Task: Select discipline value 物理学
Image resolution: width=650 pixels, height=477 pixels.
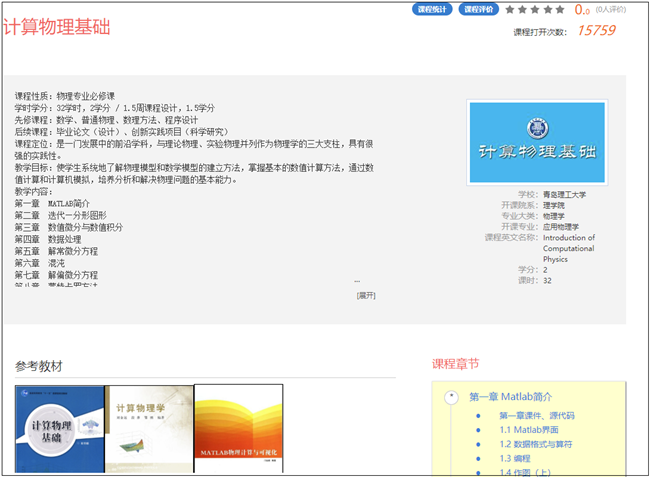Action: pyautogui.click(x=553, y=216)
